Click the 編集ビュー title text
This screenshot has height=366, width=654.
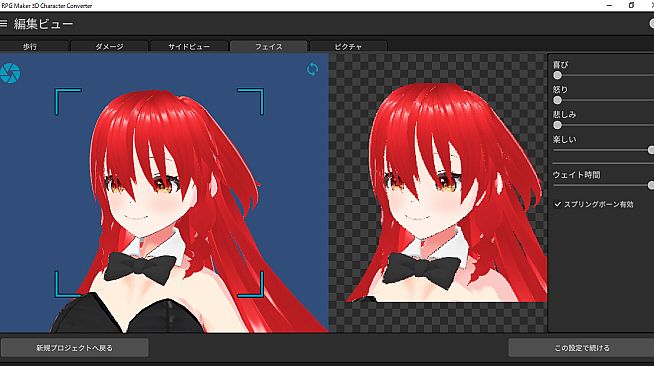click(x=43, y=24)
